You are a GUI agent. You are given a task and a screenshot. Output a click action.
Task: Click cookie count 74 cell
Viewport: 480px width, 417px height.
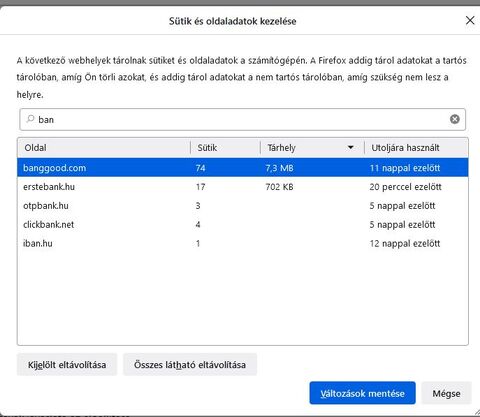[x=200, y=168]
